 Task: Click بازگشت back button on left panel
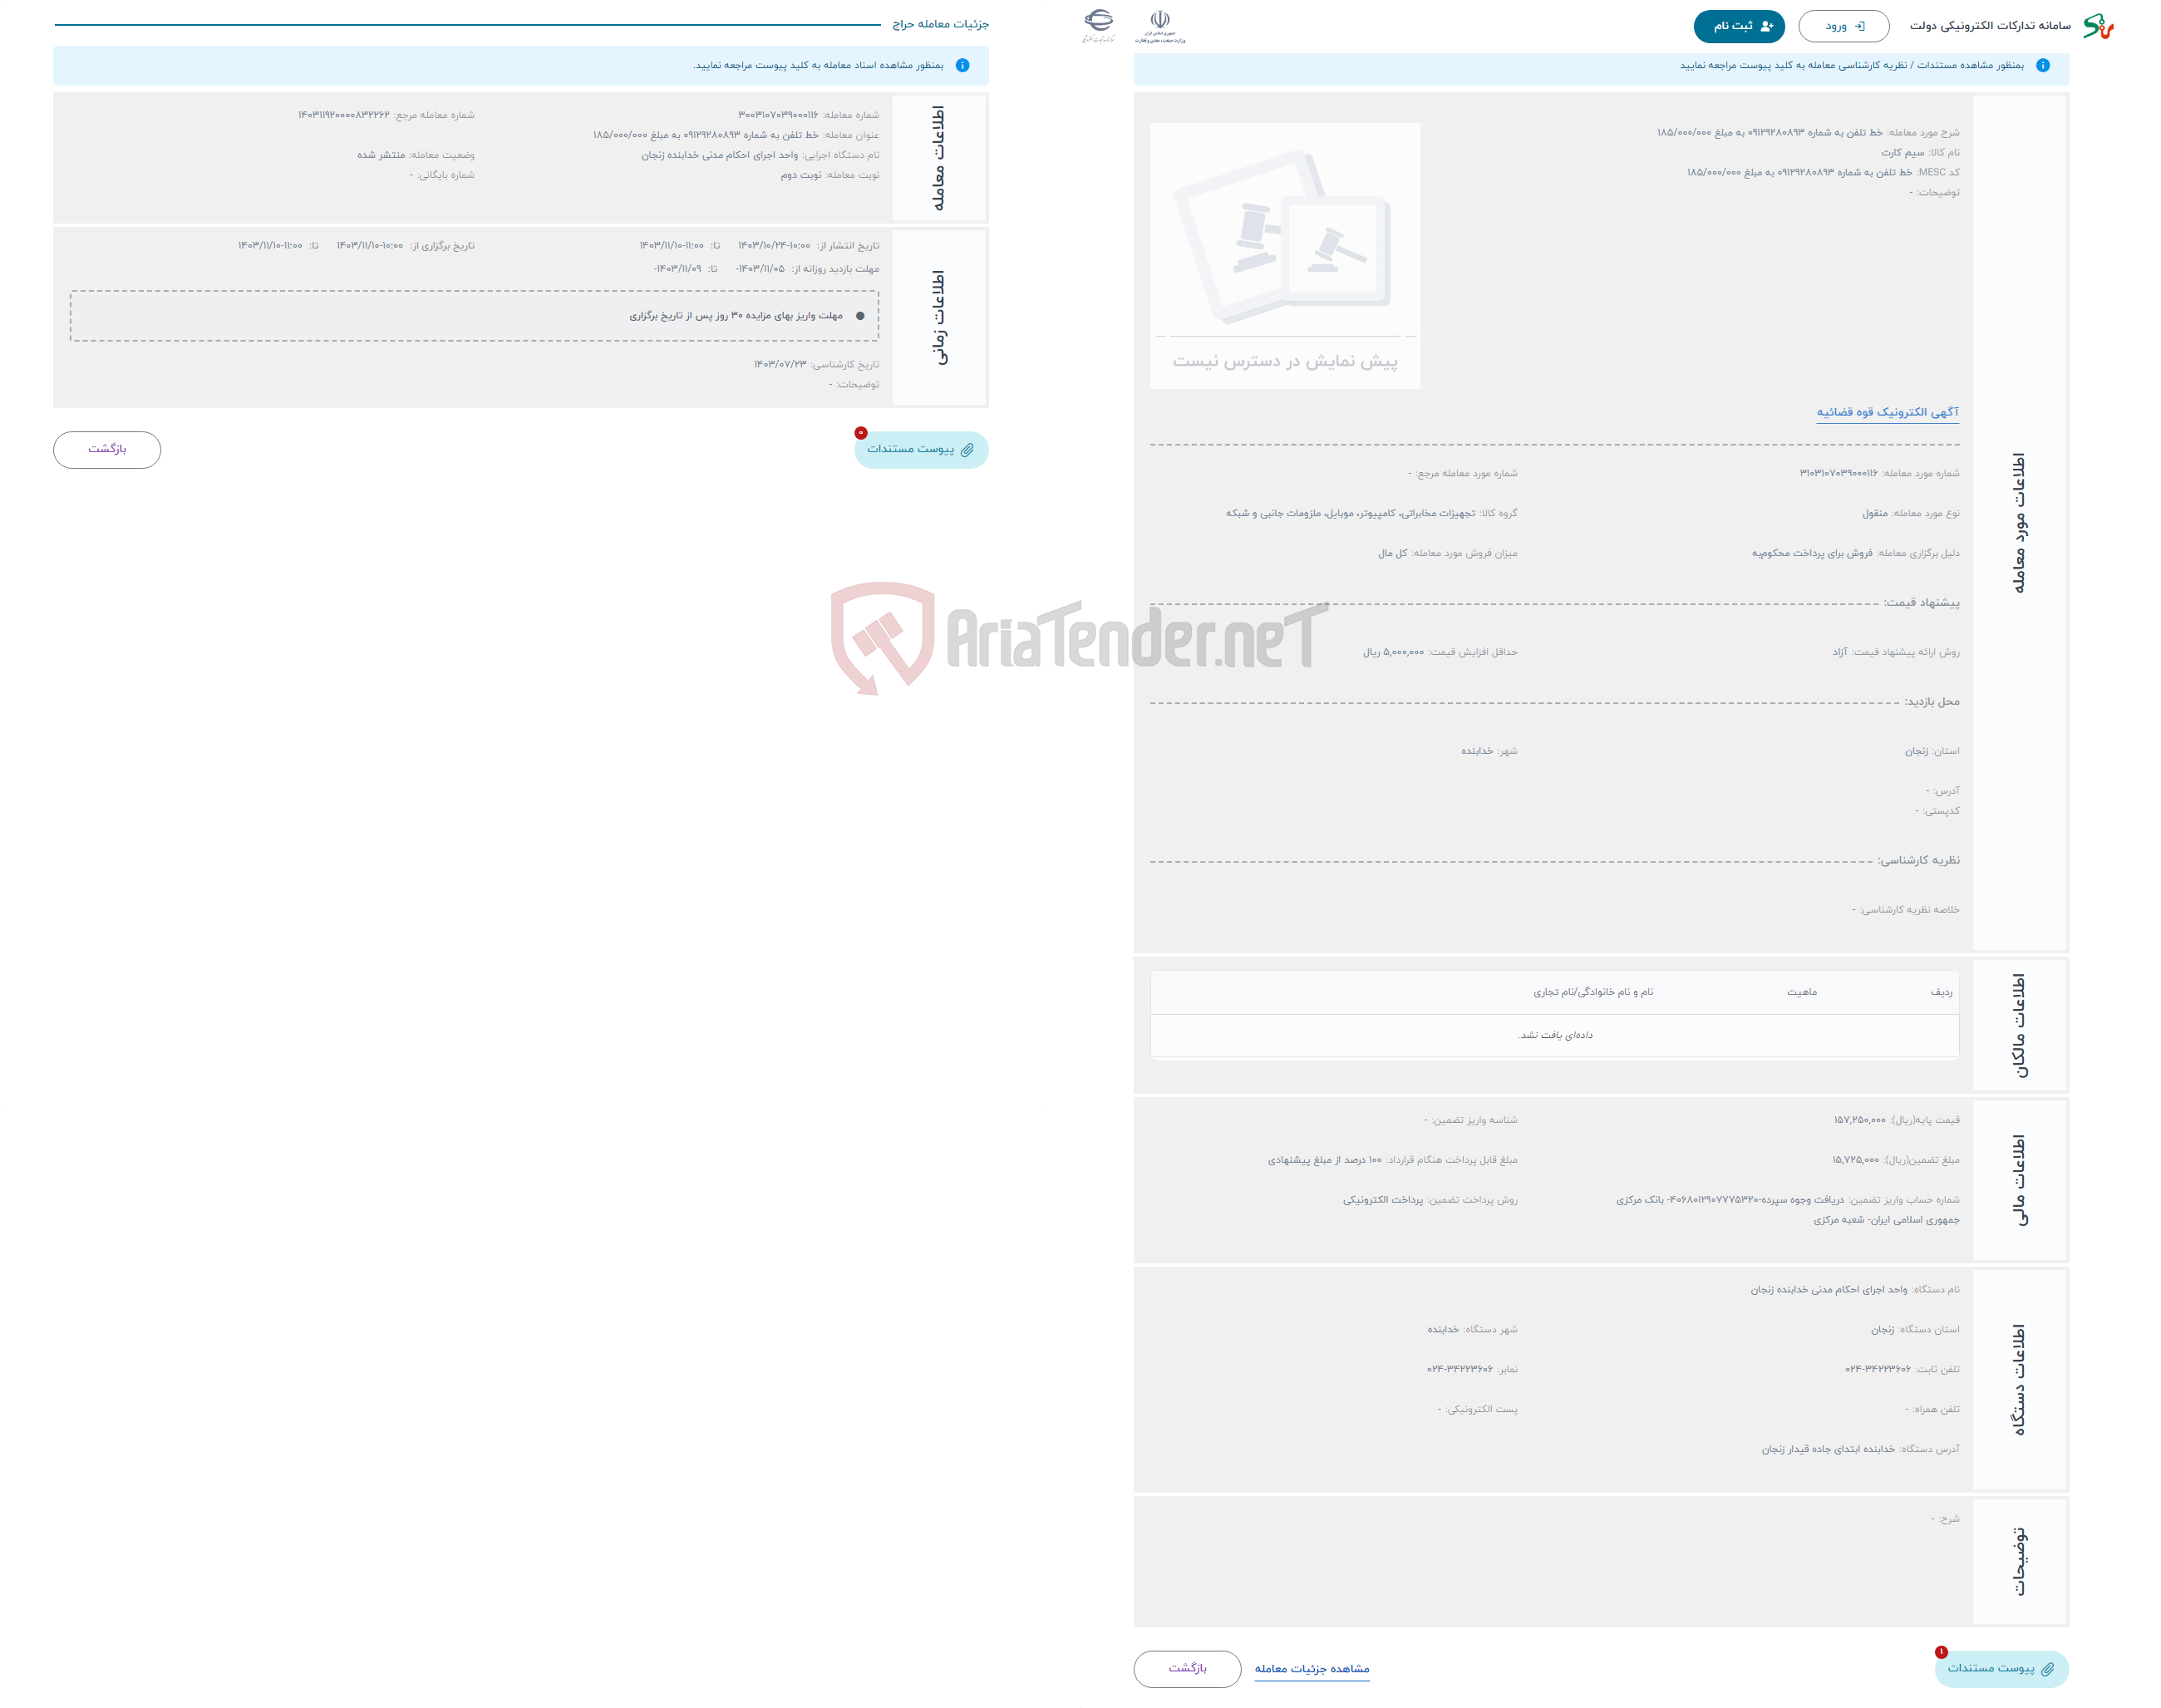107,449
